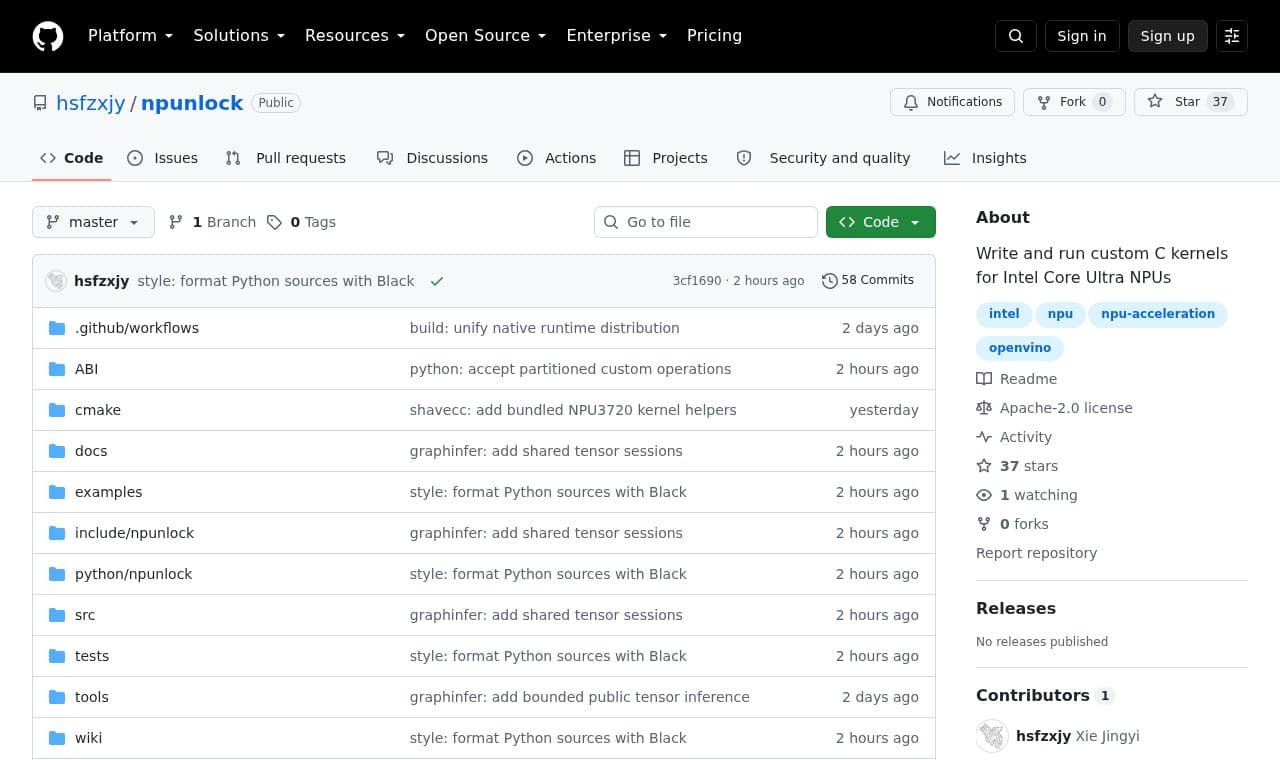
Task: Expand the Platform menu
Action: pos(131,36)
